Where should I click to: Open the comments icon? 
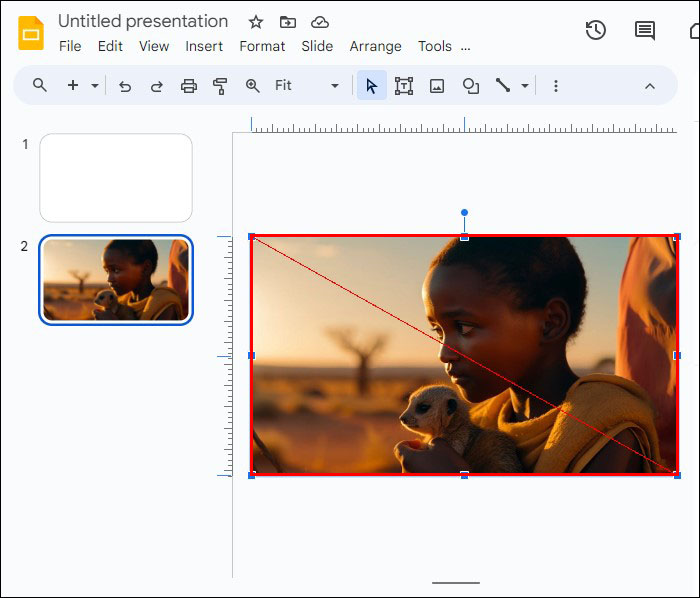click(x=645, y=30)
